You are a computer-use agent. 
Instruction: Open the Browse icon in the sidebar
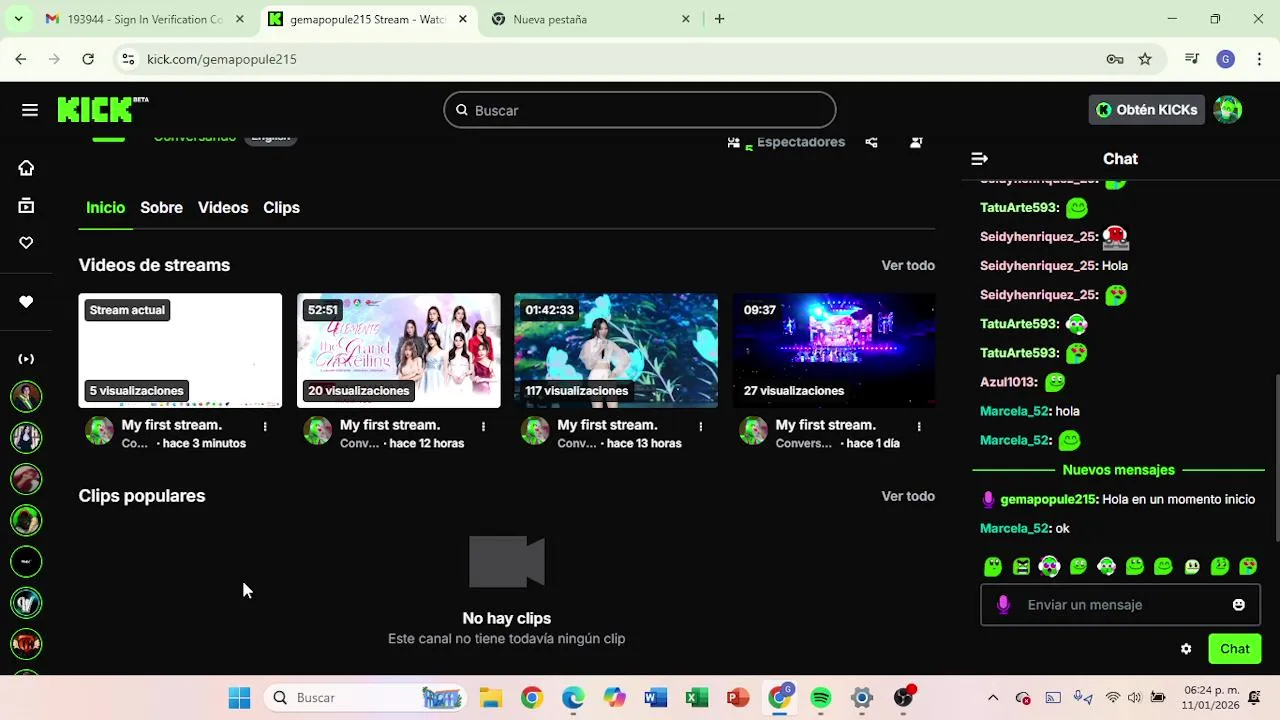[x=26, y=206]
